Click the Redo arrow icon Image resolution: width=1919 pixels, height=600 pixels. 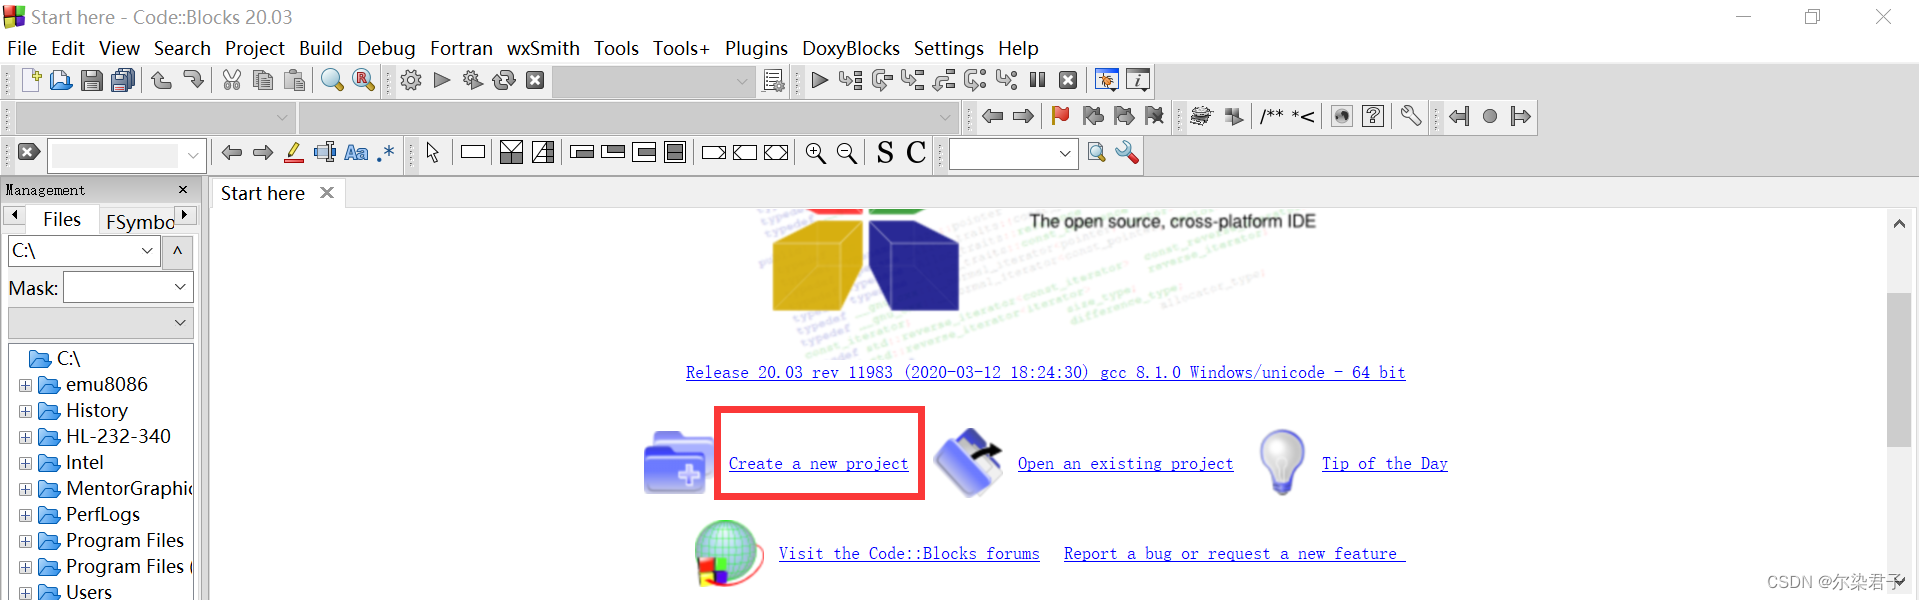193,80
